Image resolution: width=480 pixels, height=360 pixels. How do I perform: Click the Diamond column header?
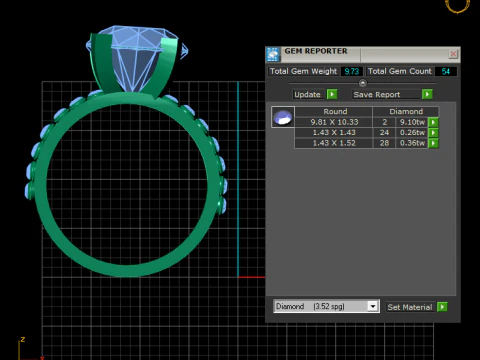[406, 112]
